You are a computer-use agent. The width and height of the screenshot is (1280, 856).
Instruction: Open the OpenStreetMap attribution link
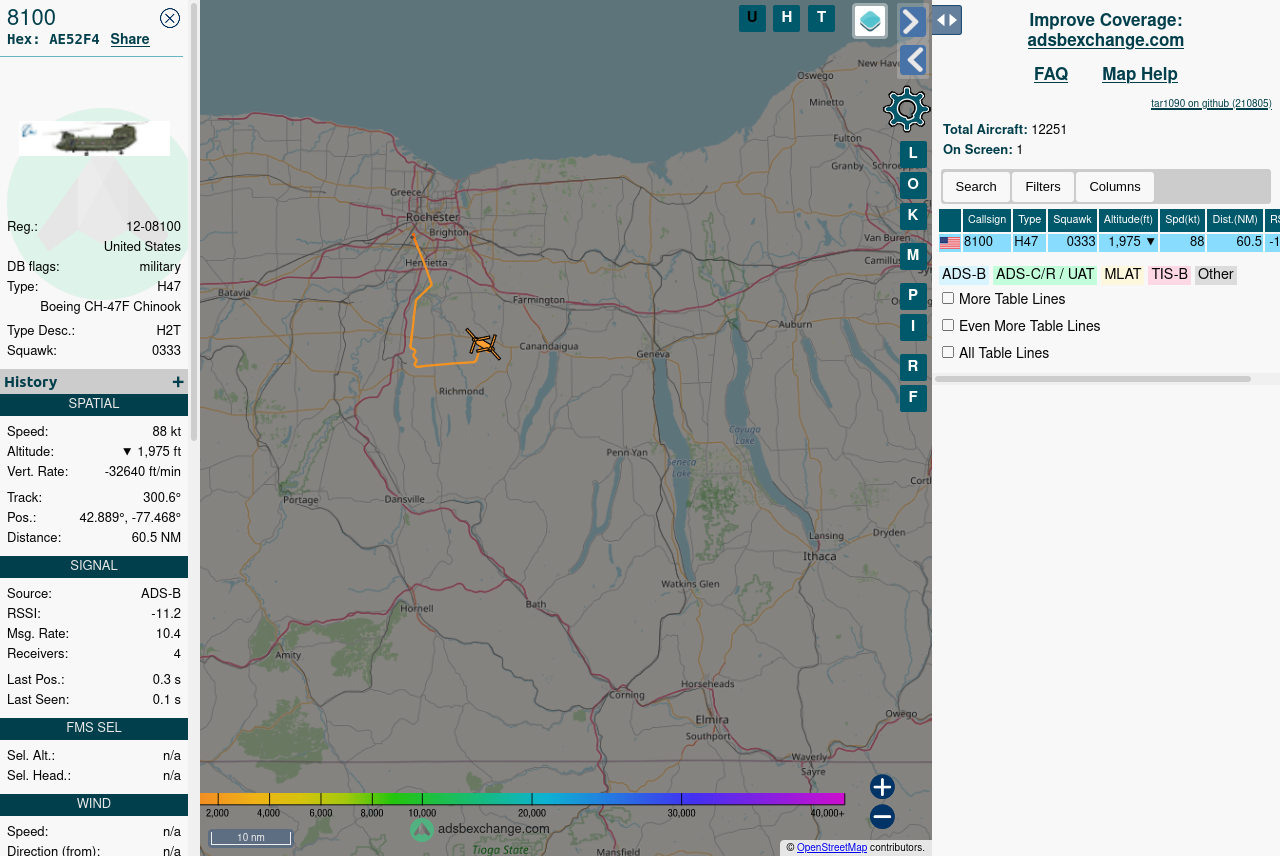click(x=832, y=848)
